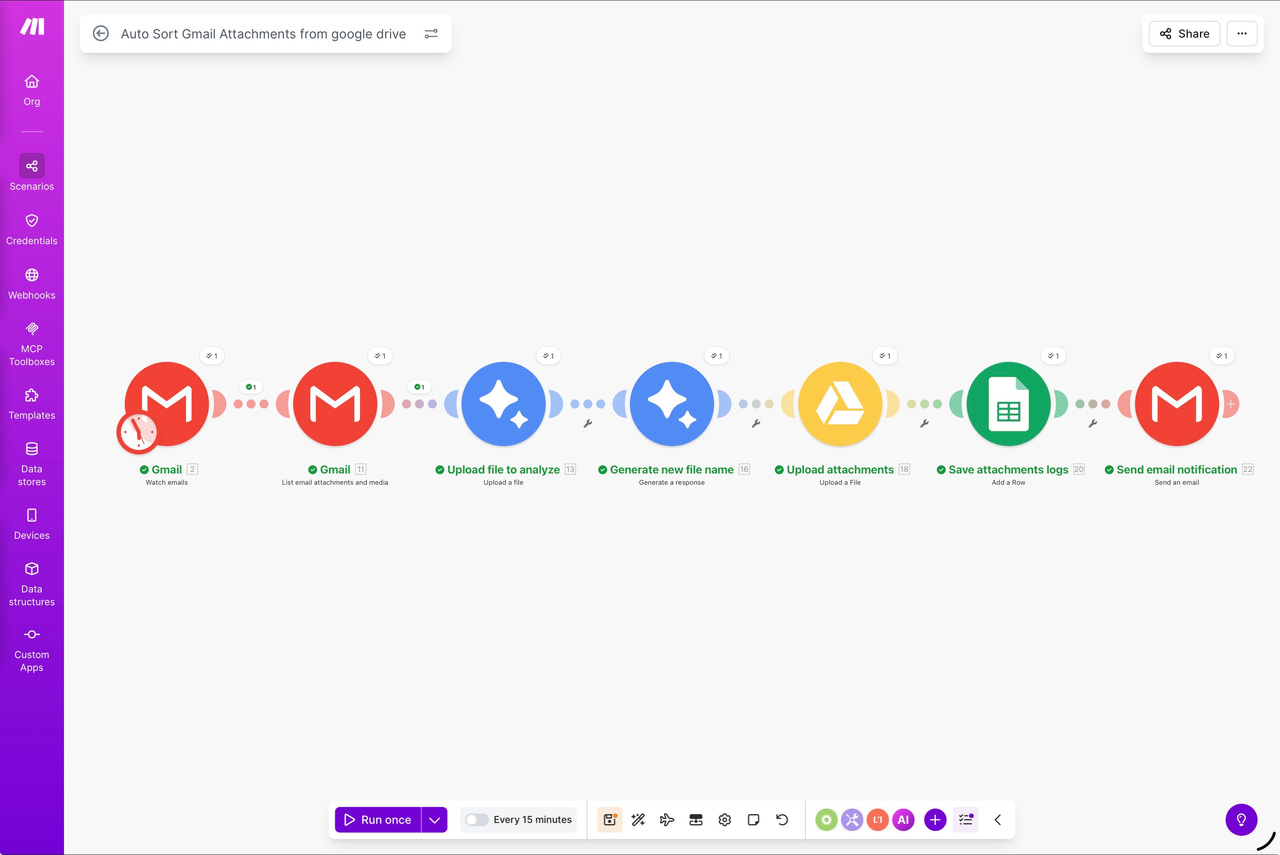Save the scenario with disk icon
This screenshot has height=855, width=1280.
tap(609, 820)
